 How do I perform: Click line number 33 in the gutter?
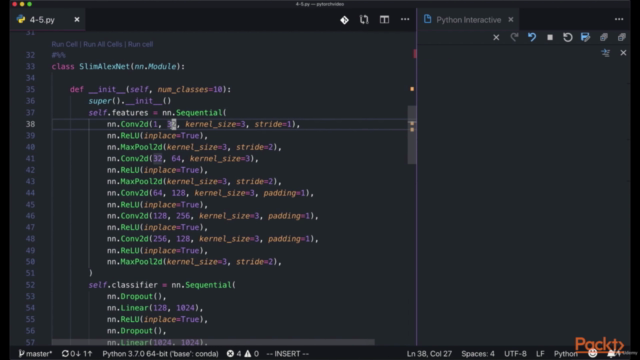pyautogui.click(x=30, y=67)
